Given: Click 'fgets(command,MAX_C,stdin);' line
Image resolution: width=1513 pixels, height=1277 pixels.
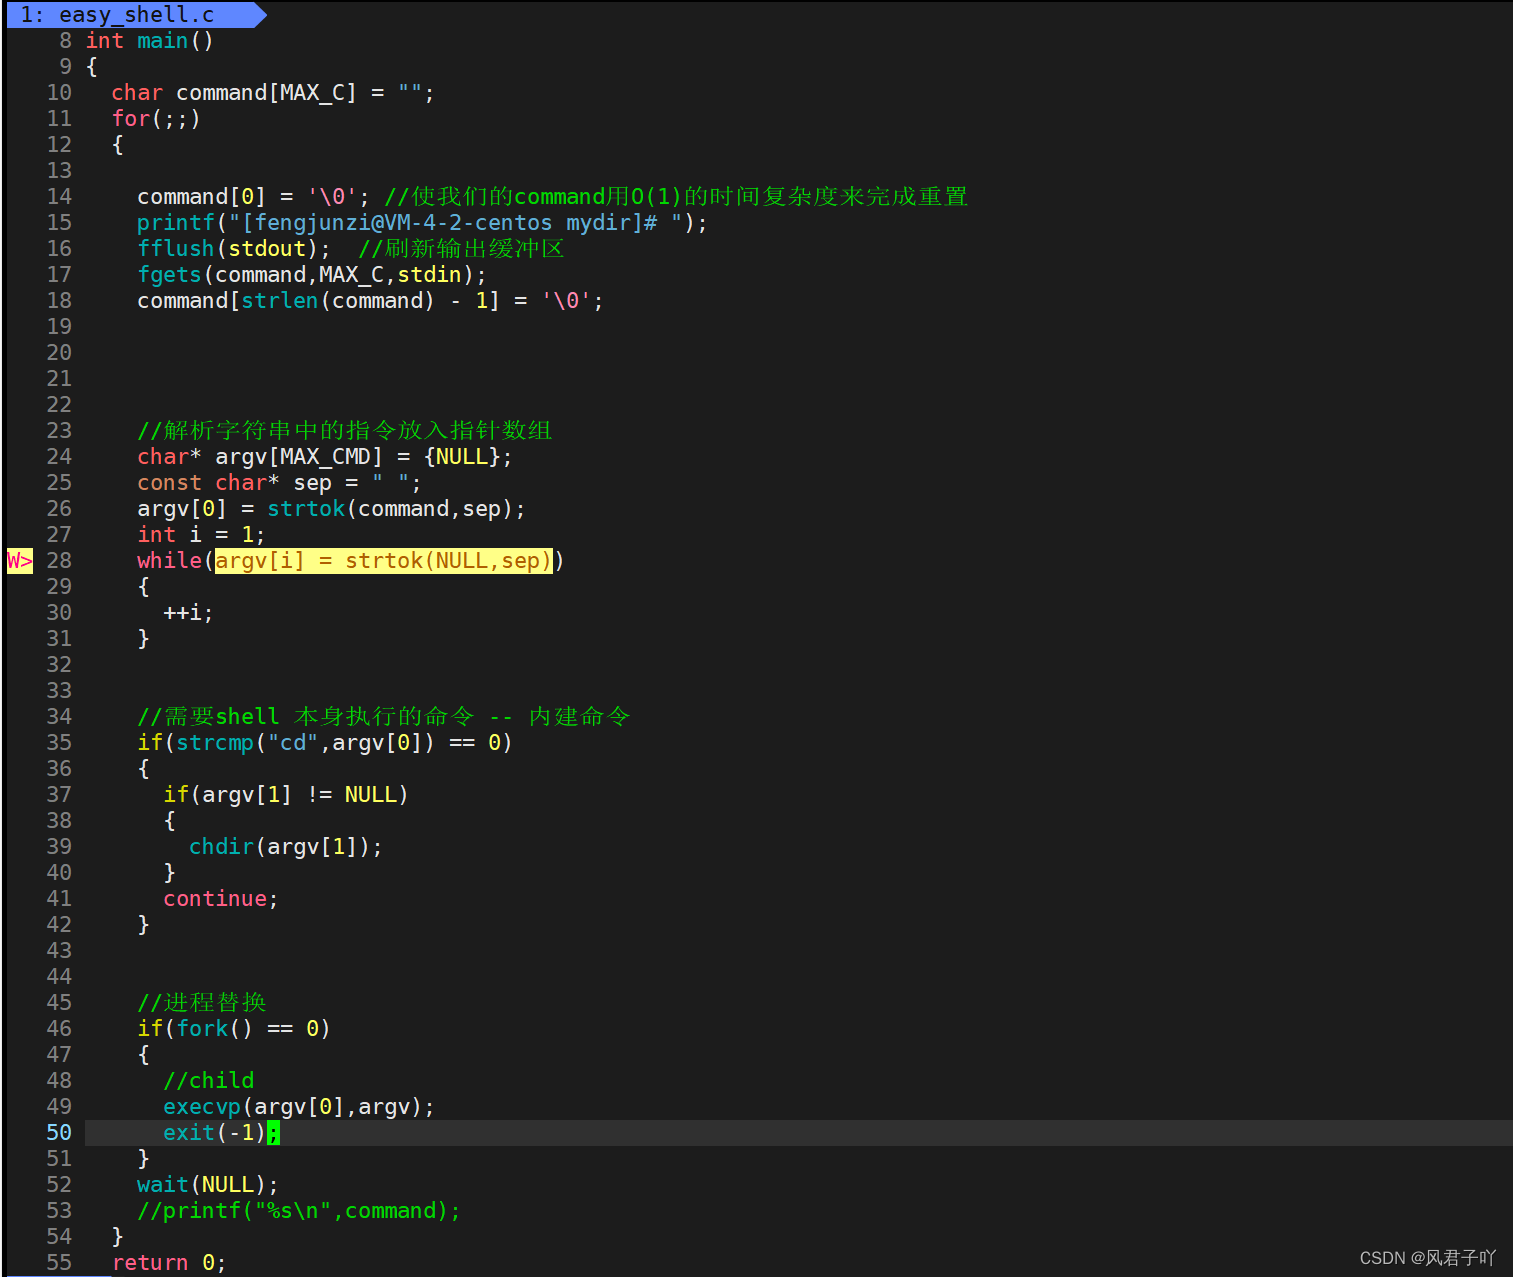Looking at the screenshot, I should 312,274.
